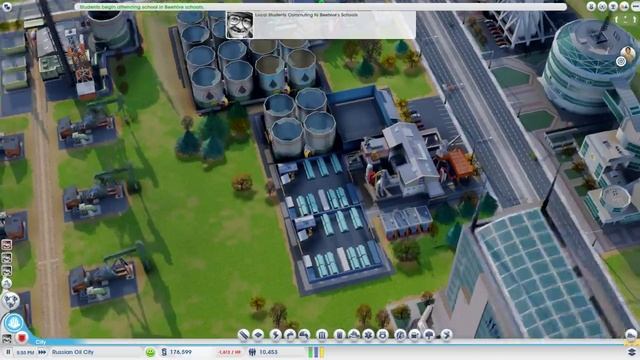The height and width of the screenshot is (360, 640).
Task: Click the blue region view globe button
Action: (13, 323)
